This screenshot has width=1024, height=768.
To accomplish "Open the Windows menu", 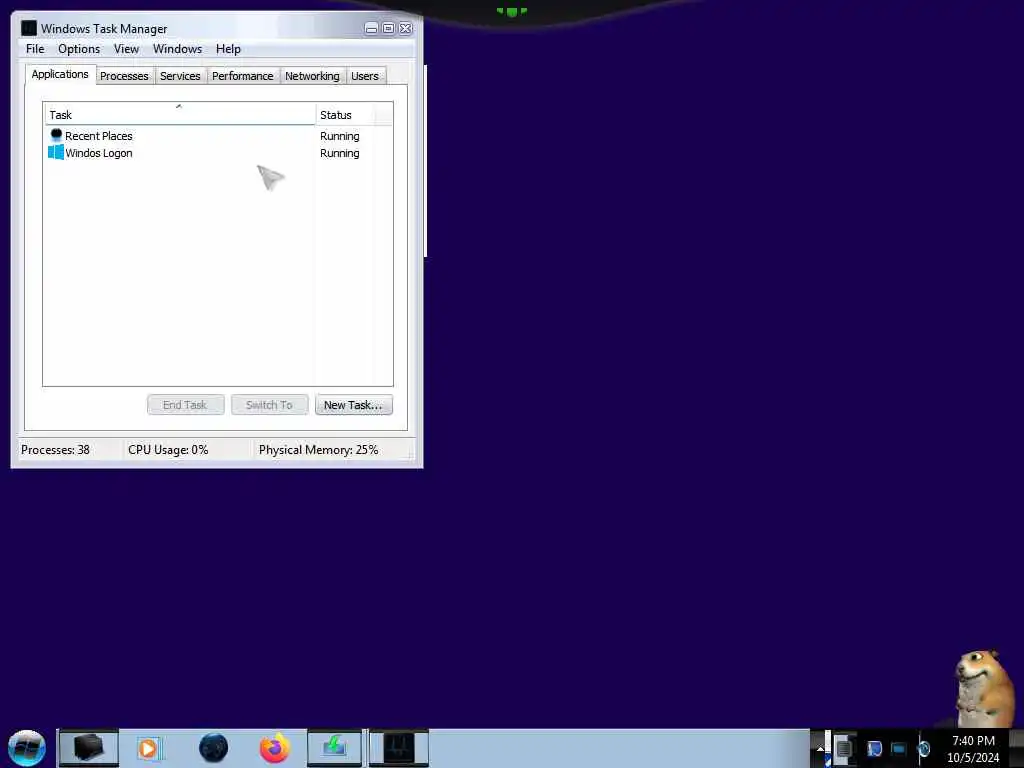I will (178, 49).
